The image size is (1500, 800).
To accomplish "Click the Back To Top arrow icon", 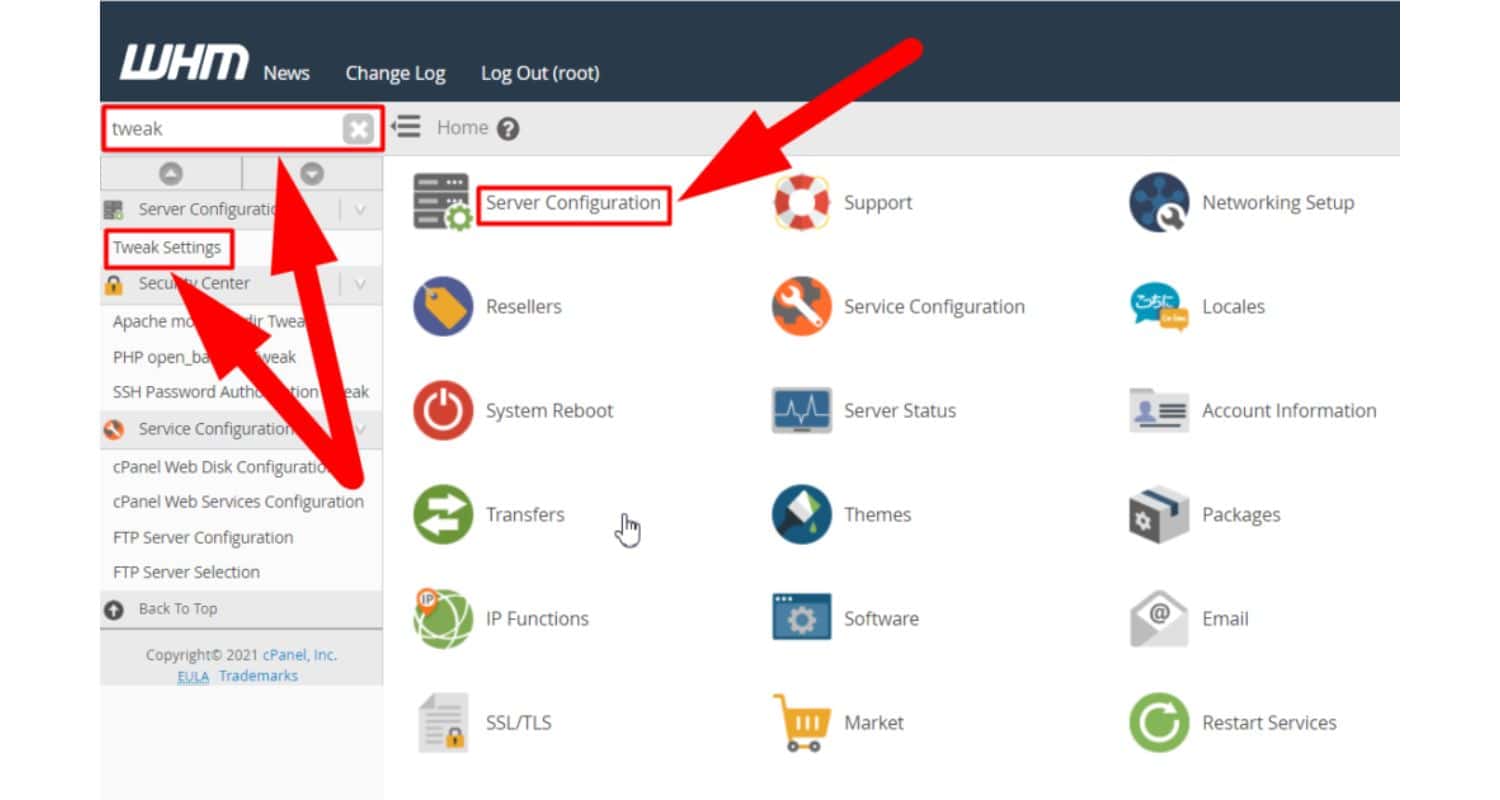I will click(x=114, y=609).
